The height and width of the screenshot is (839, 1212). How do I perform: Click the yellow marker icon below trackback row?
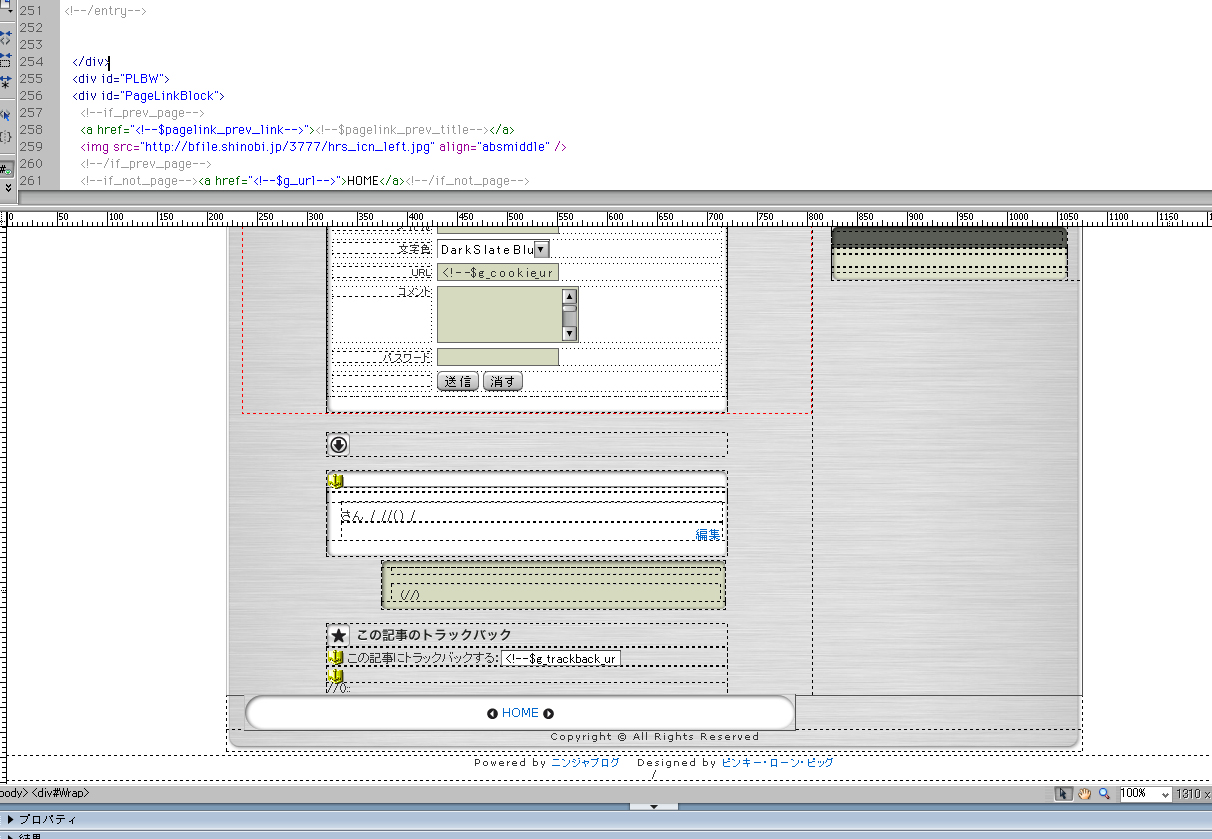(335, 675)
